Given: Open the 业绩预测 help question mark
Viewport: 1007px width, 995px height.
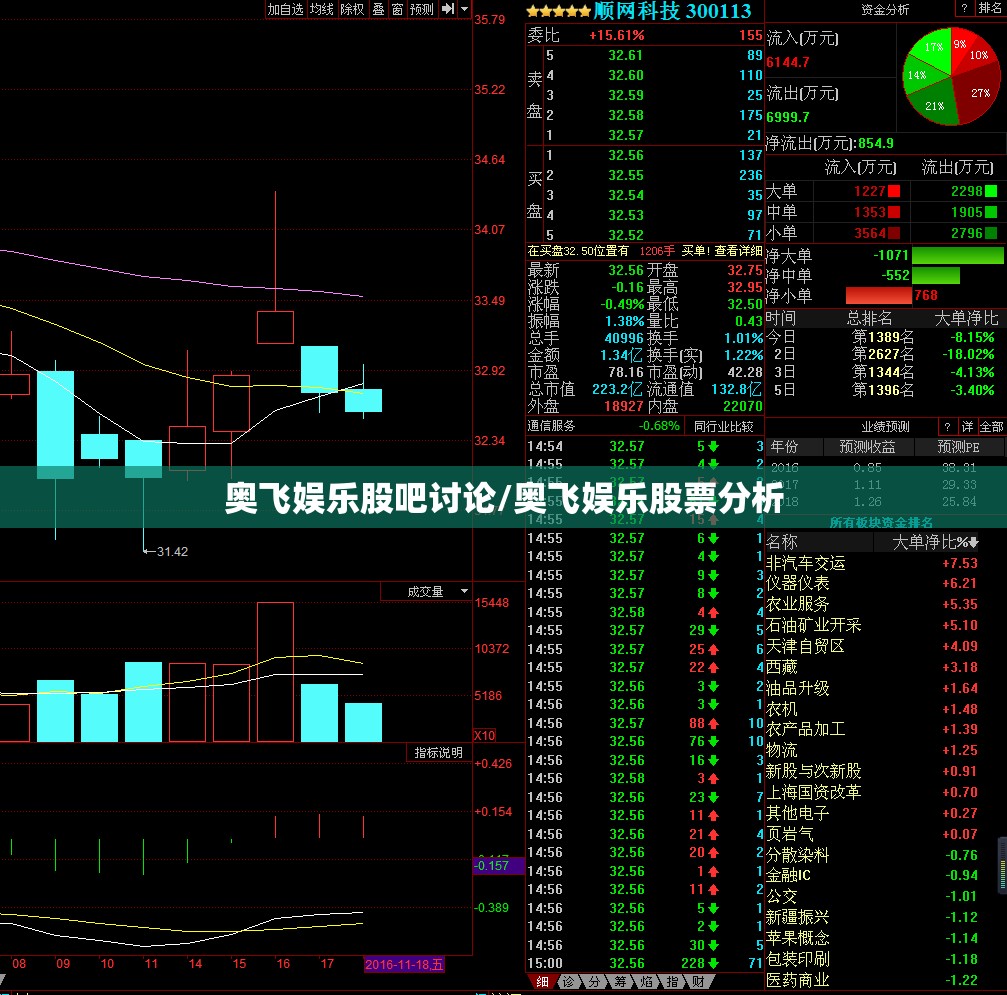Looking at the screenshot, I should [947, 427].
